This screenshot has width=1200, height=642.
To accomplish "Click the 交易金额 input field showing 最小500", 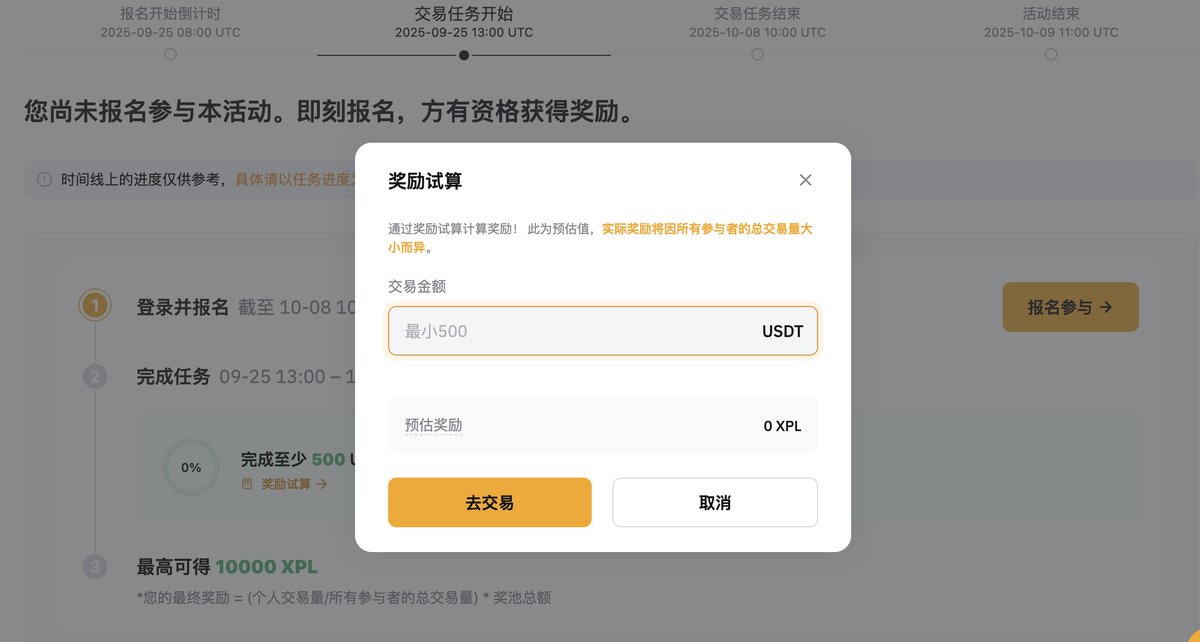I will point(570,331).
